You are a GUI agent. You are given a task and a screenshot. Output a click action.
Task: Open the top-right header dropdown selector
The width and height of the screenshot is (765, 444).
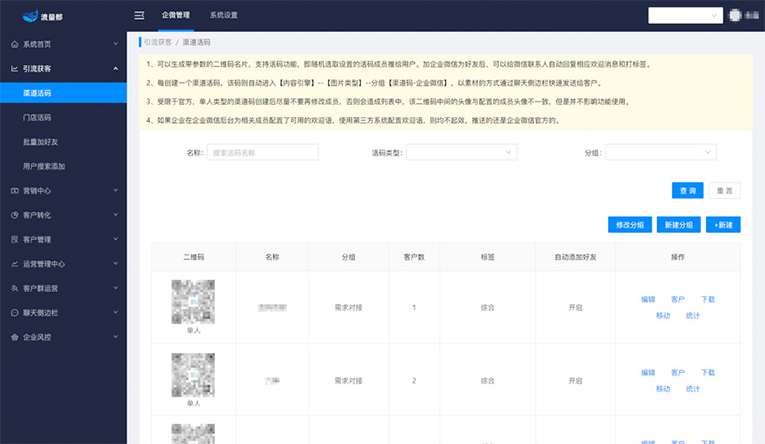tap(684, 15)
